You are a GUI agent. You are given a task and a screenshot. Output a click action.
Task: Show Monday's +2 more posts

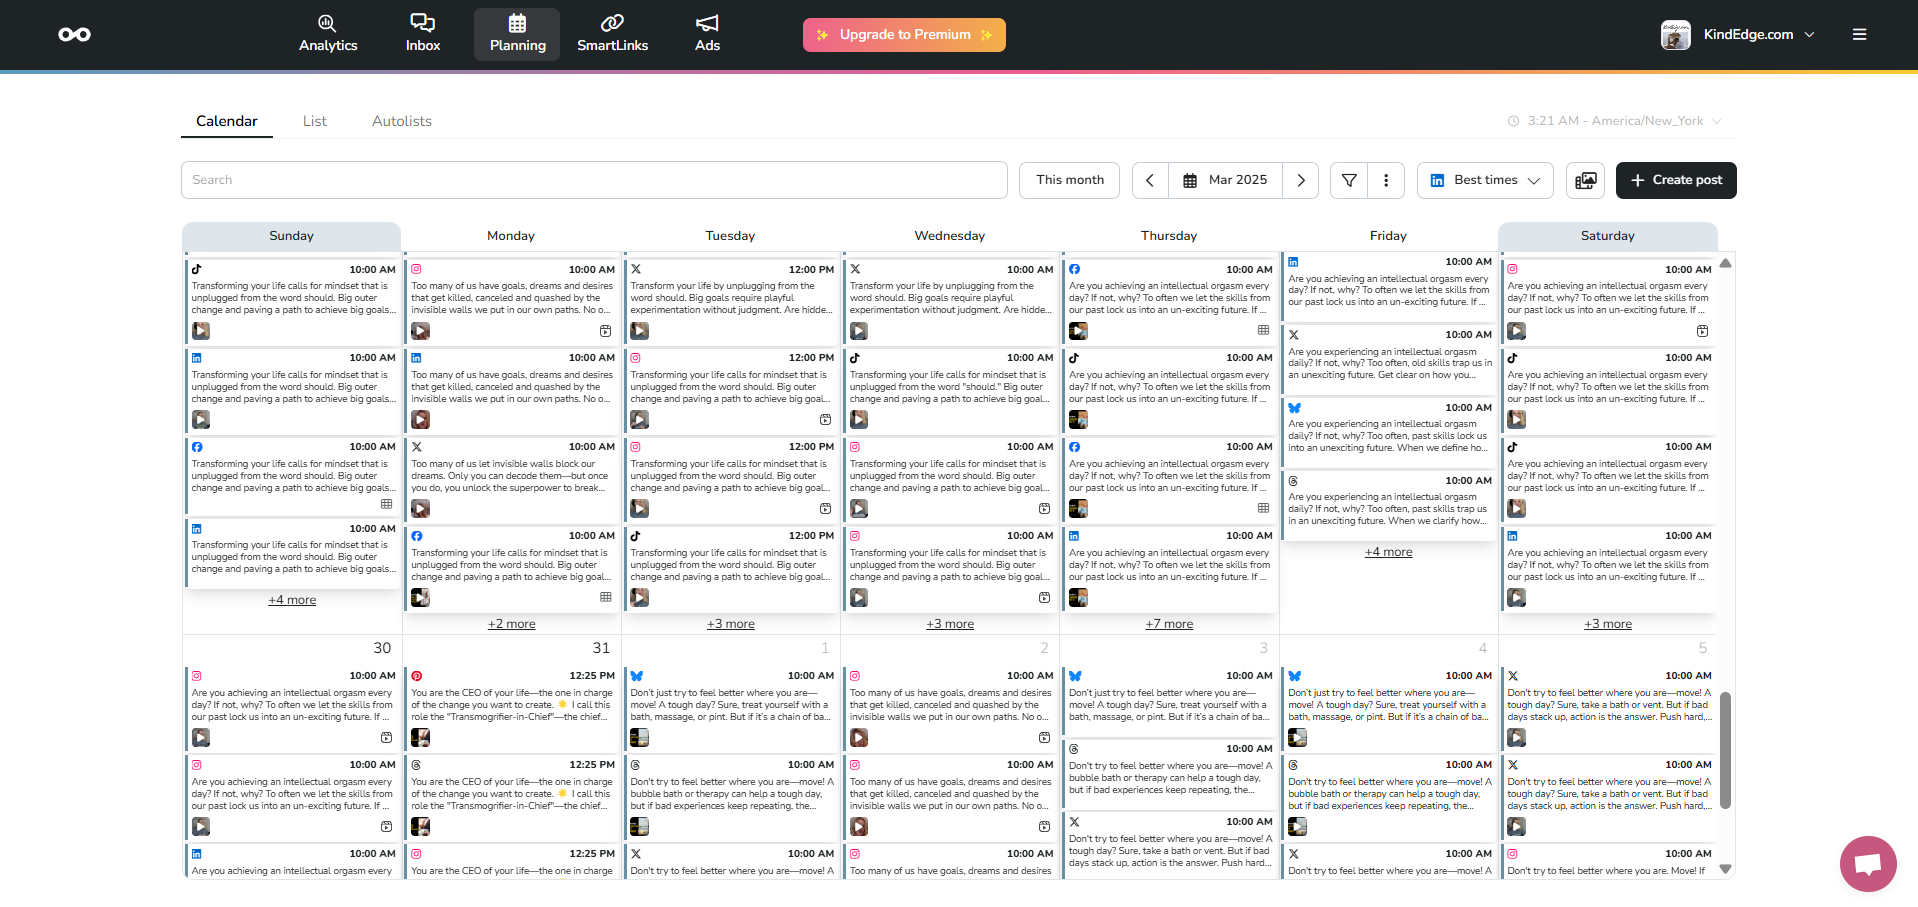coord(511,624)
